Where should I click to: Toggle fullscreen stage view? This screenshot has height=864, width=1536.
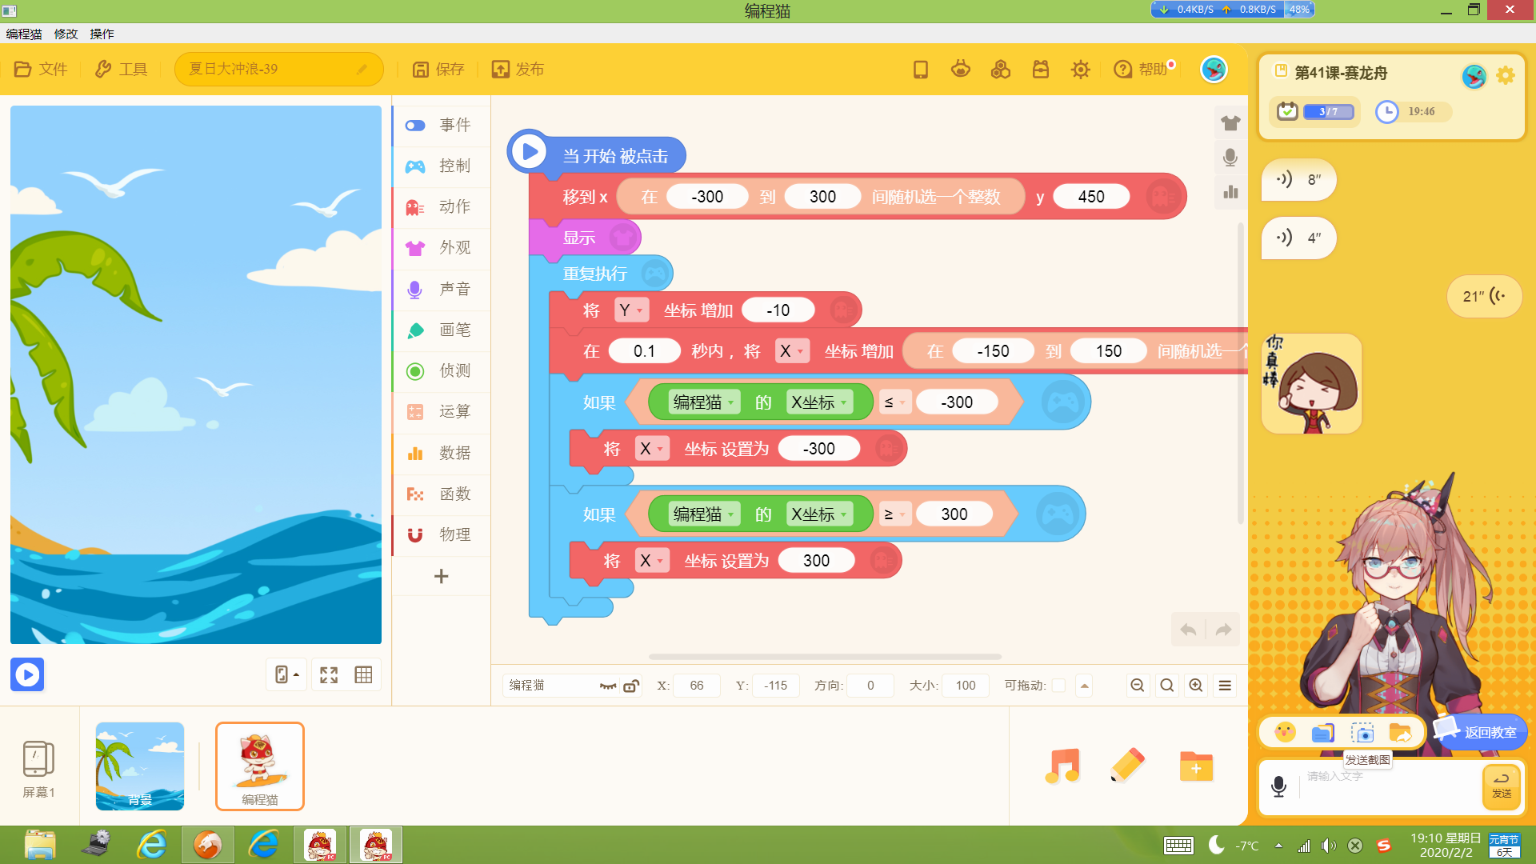(x=329, y=675)
